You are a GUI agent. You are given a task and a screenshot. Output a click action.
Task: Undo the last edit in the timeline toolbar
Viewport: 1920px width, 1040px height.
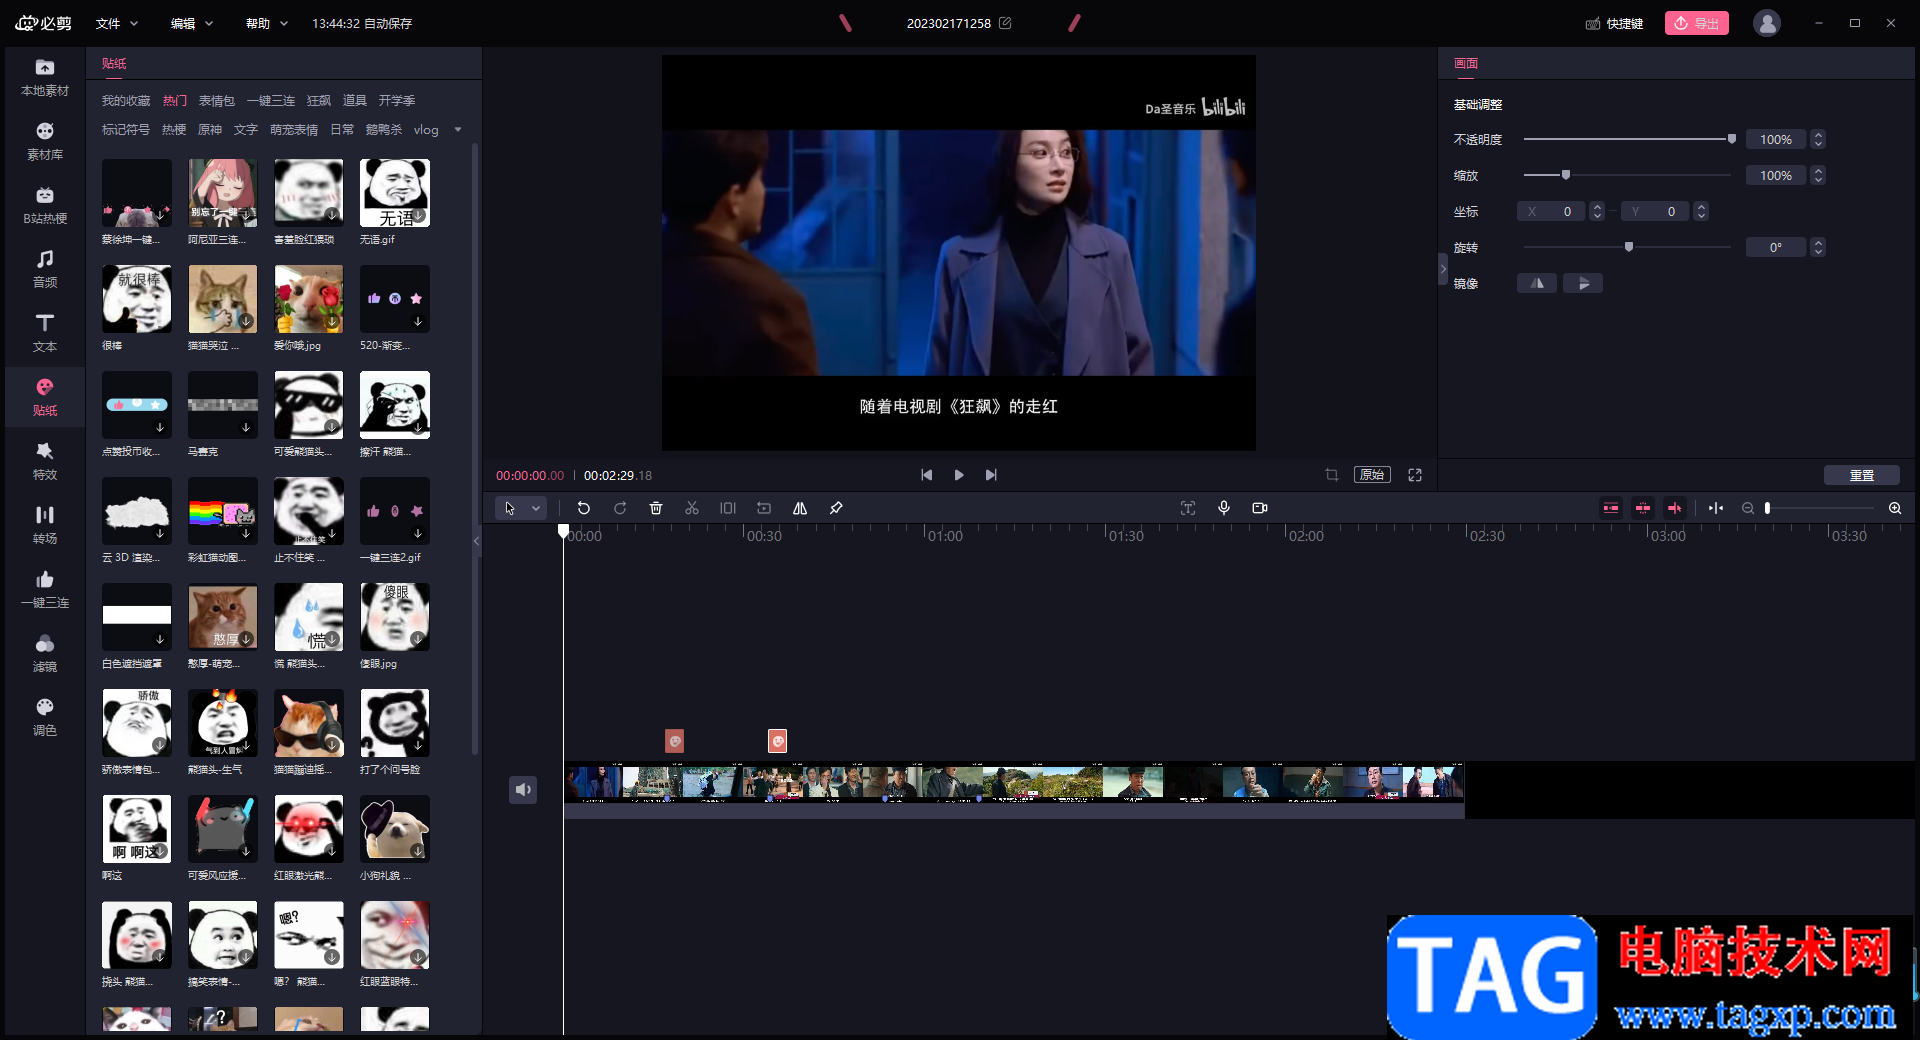point(584,508)
